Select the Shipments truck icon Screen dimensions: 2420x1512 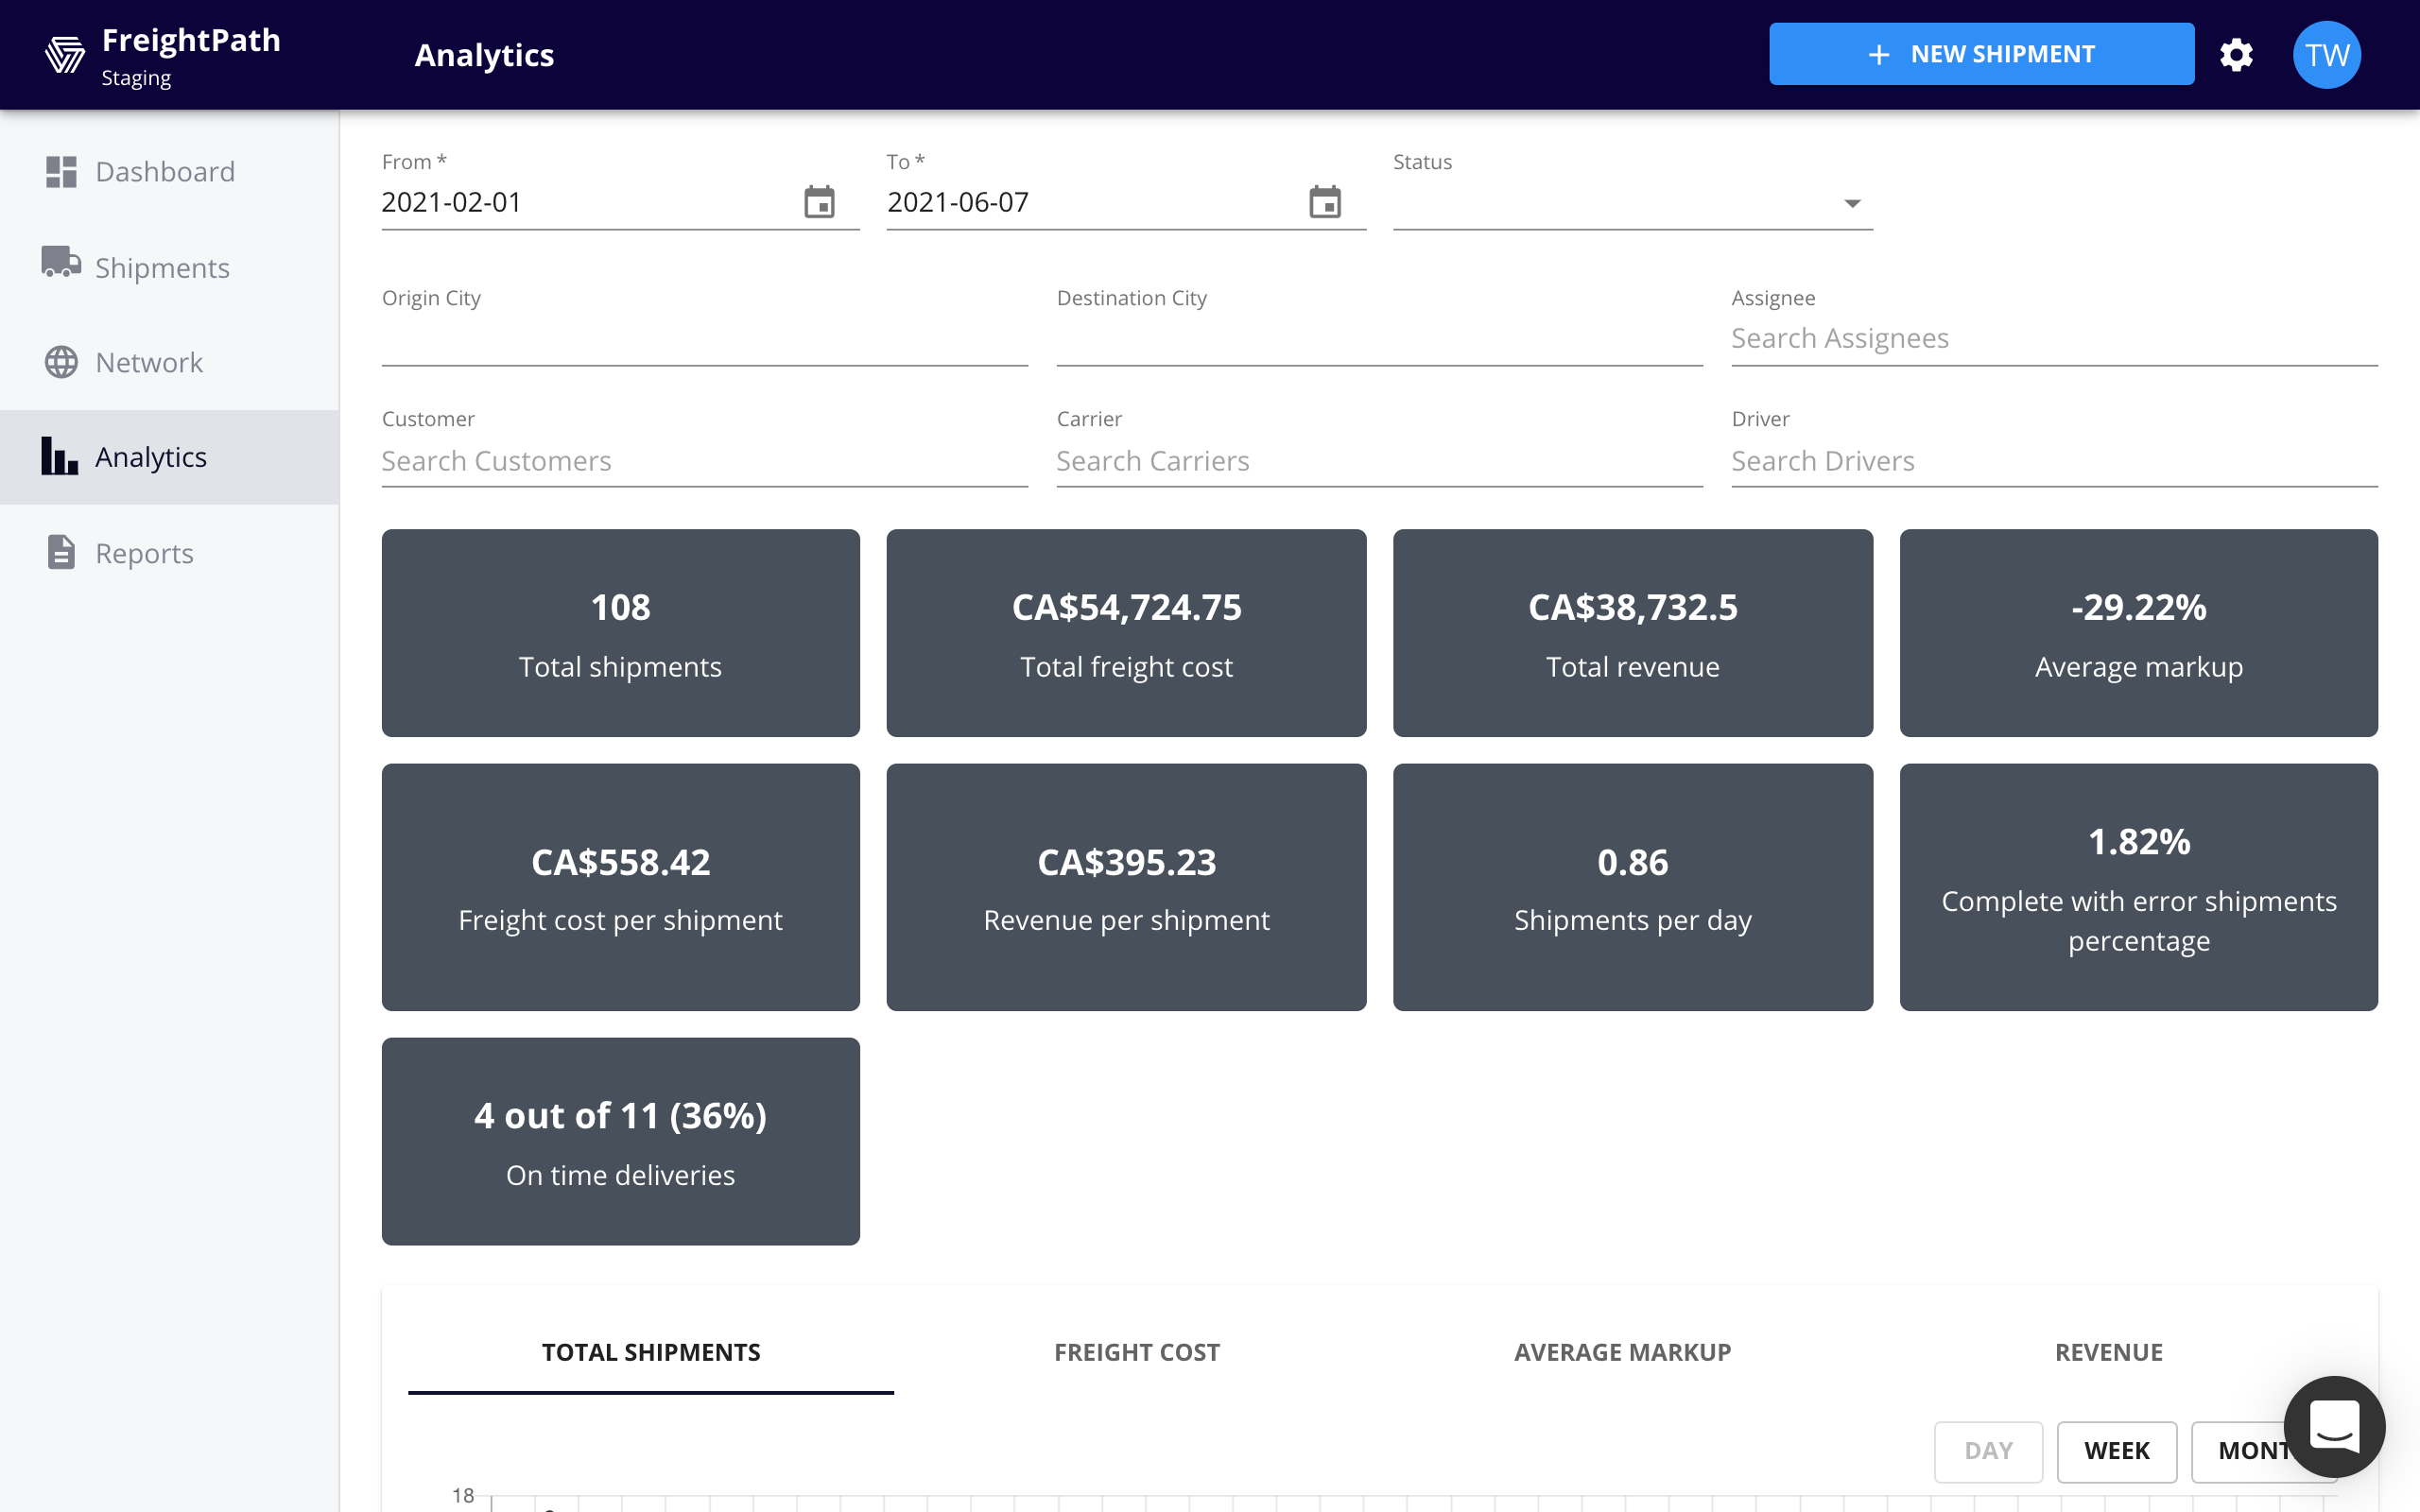(62, 265)
